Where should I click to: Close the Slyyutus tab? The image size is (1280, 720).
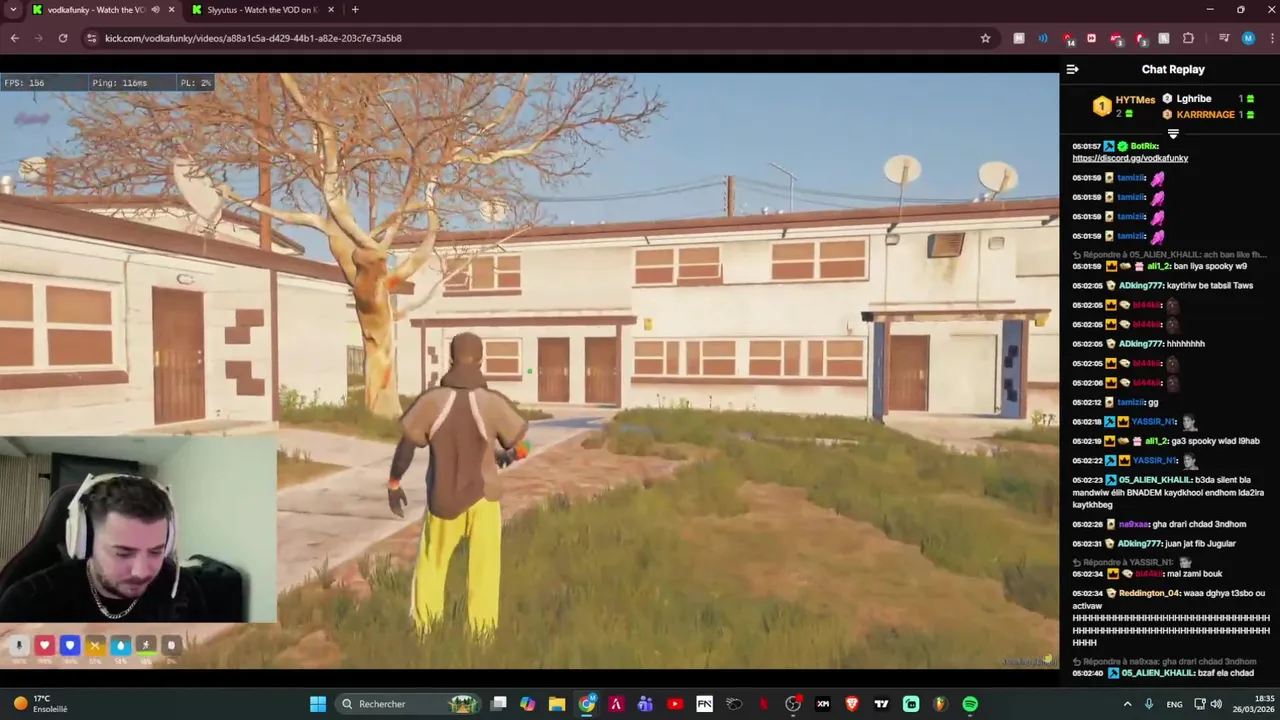[331, 10]
